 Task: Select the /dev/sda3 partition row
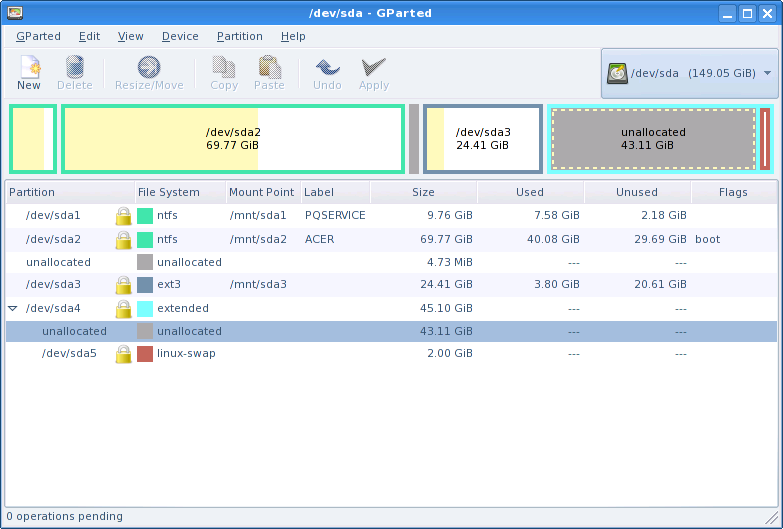click(x=391, y=285)
